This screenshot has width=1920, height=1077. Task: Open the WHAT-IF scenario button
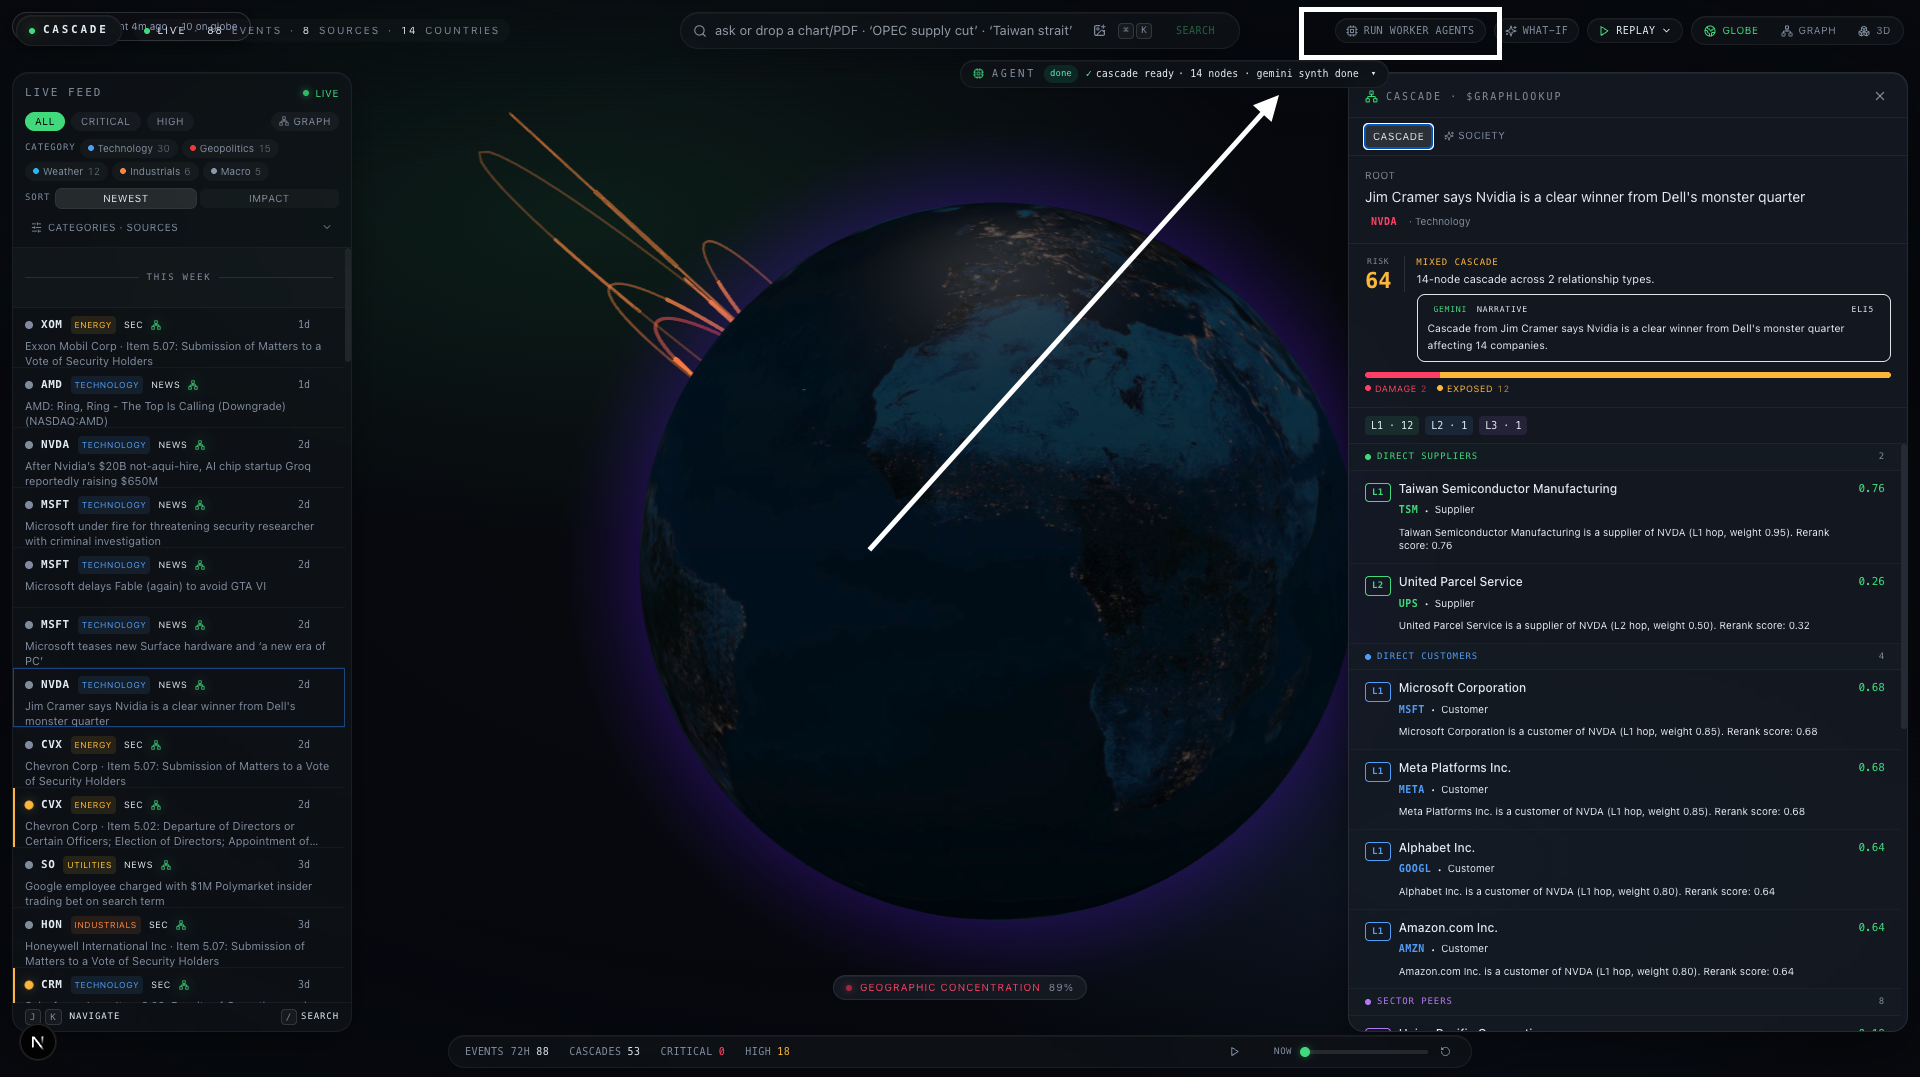coord(1537,31)
